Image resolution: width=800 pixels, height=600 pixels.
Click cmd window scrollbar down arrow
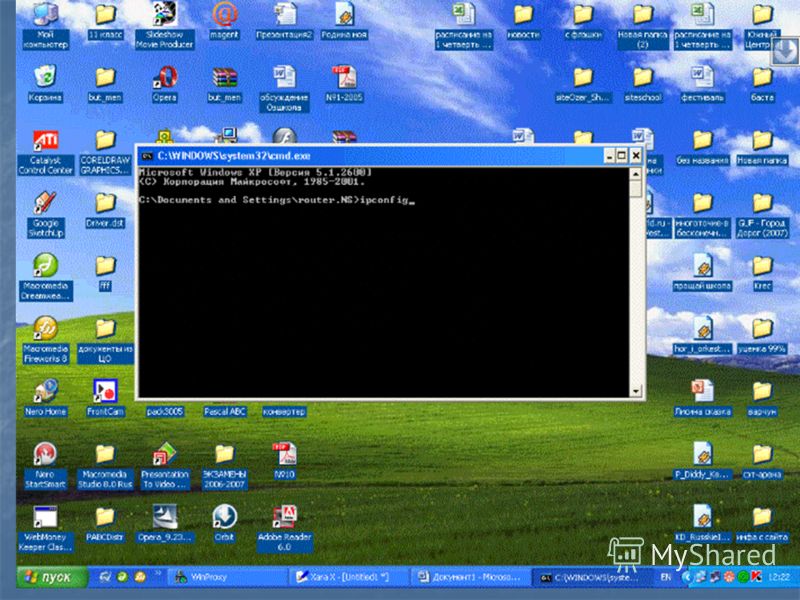[x=636, y=391]
